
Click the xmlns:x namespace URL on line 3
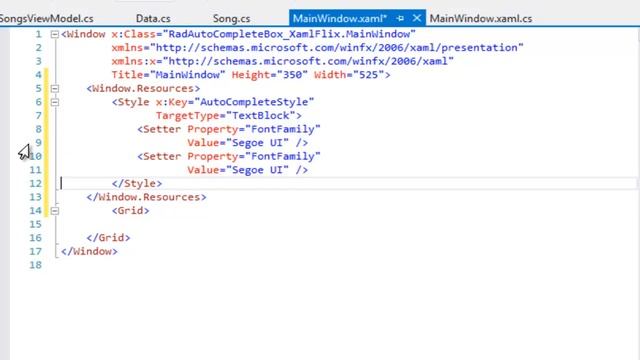click(x=308, y=61)
